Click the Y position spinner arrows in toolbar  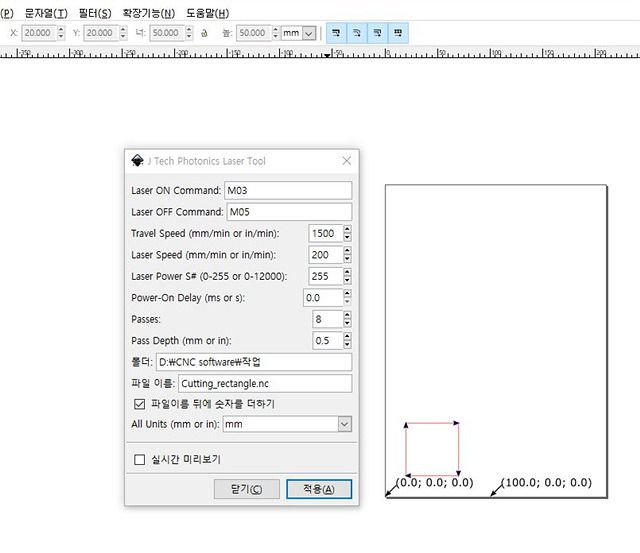123,33
